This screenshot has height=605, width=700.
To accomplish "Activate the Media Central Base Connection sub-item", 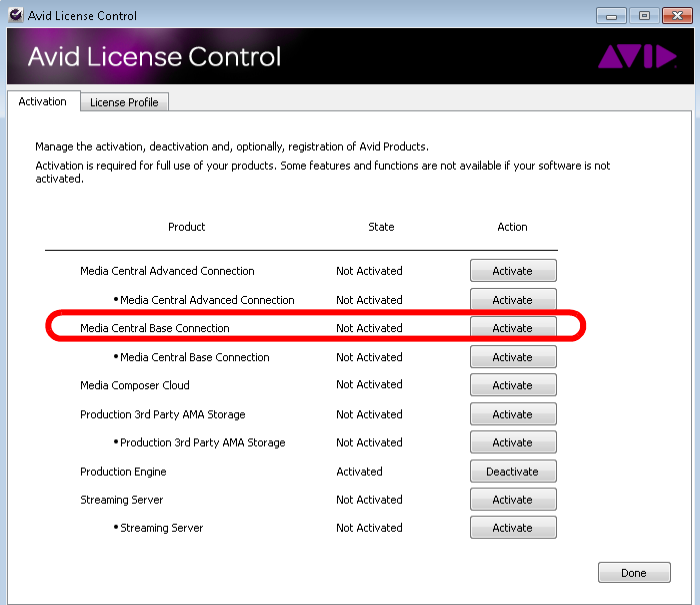I will [x=513, y=357].
